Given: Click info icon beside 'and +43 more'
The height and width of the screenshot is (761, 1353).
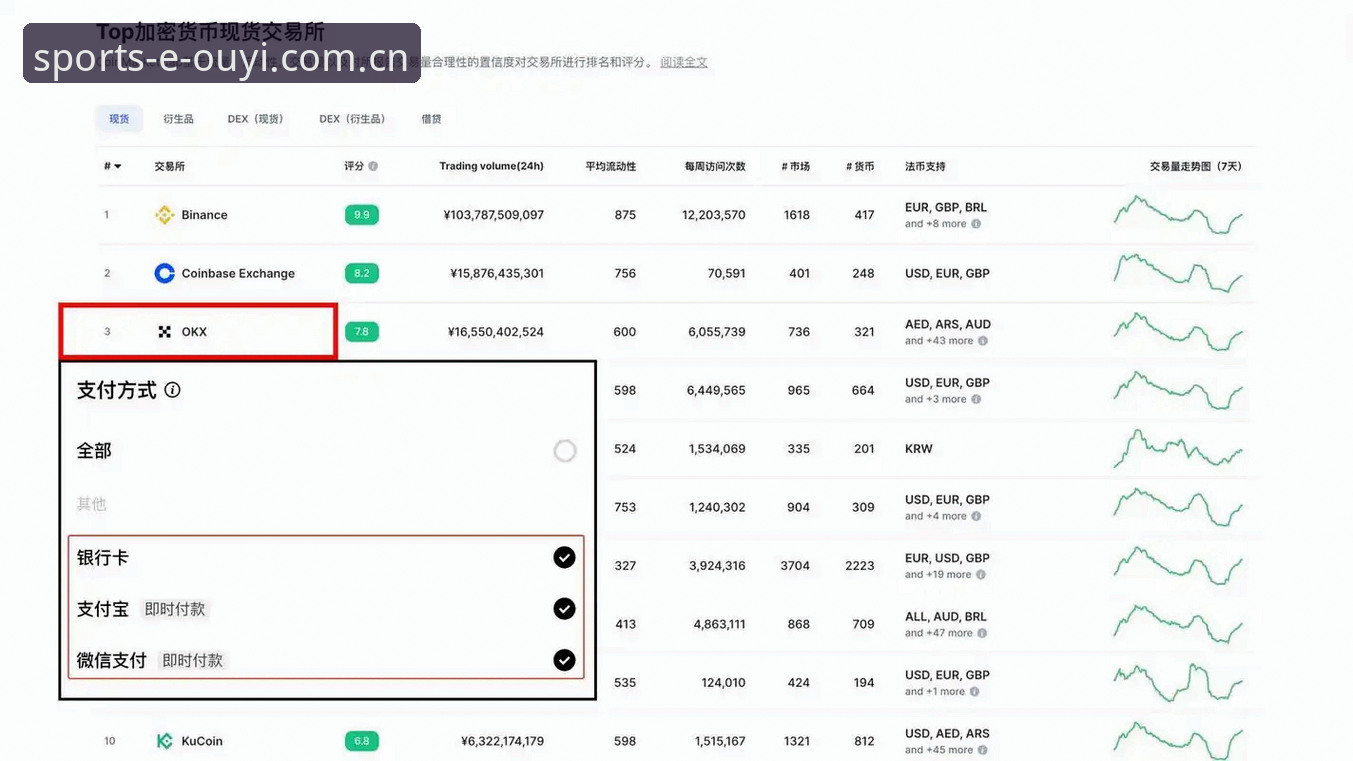Looking at the screenshot, I should pos(983,341).
